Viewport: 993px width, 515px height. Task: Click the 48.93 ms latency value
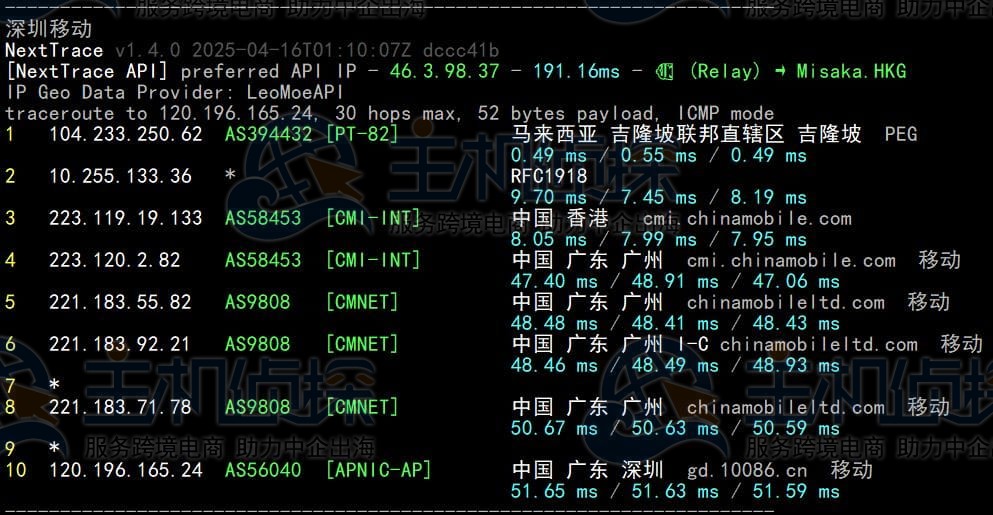pyautogui.click(x=796, y=366)
